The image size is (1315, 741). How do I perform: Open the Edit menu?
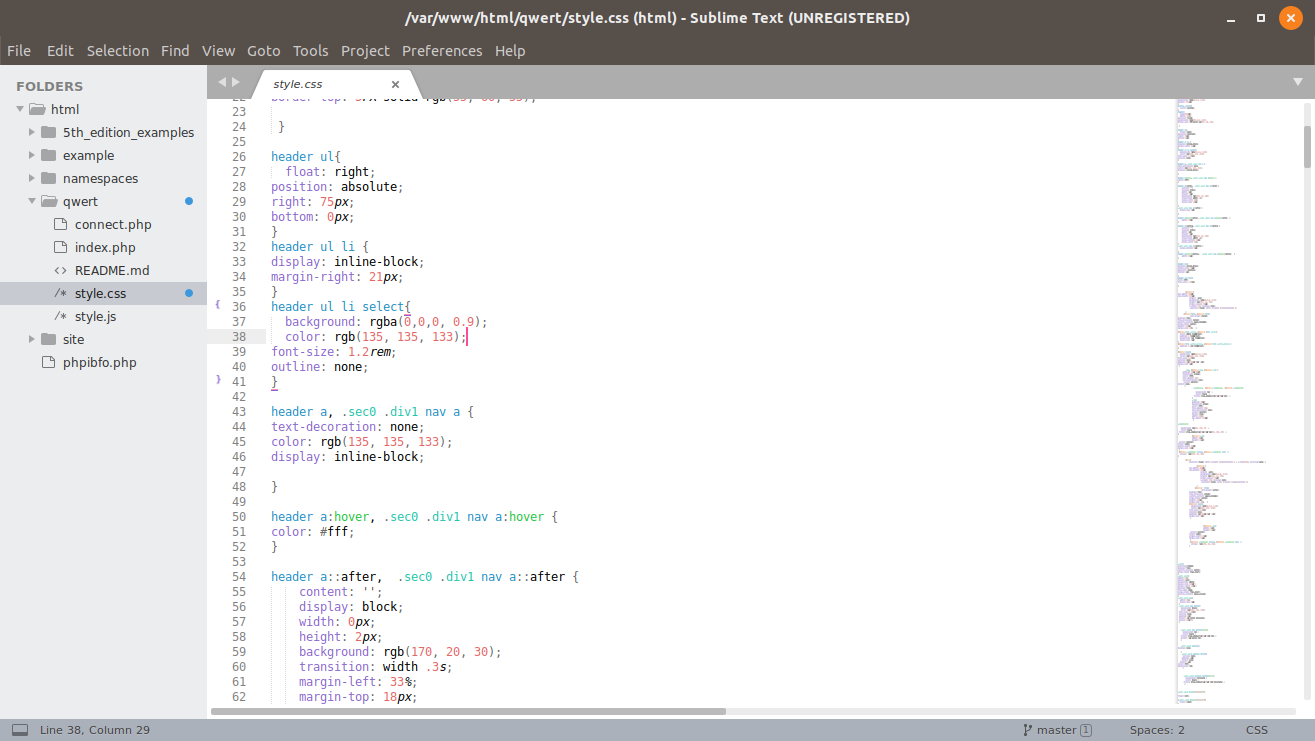point(60,51)
